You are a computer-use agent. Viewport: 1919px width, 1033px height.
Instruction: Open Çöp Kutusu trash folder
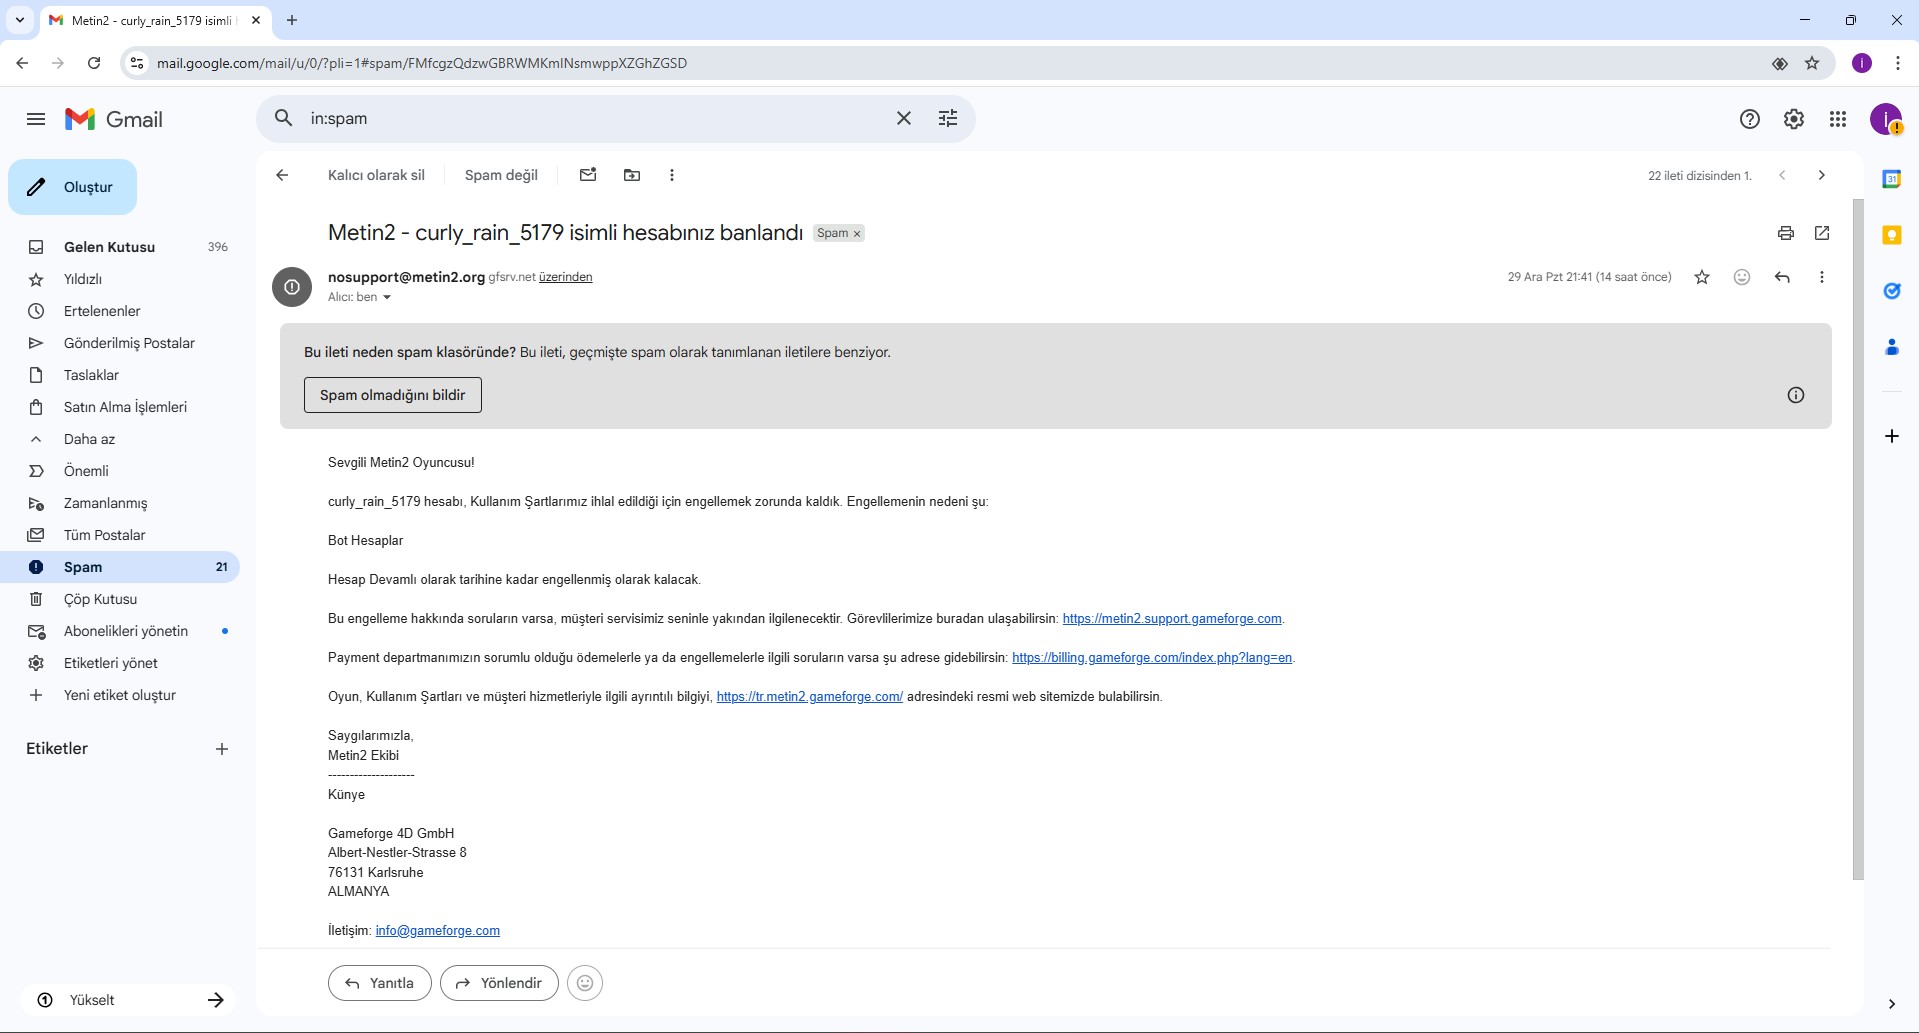pyautogui.click(x=120, y=599)
